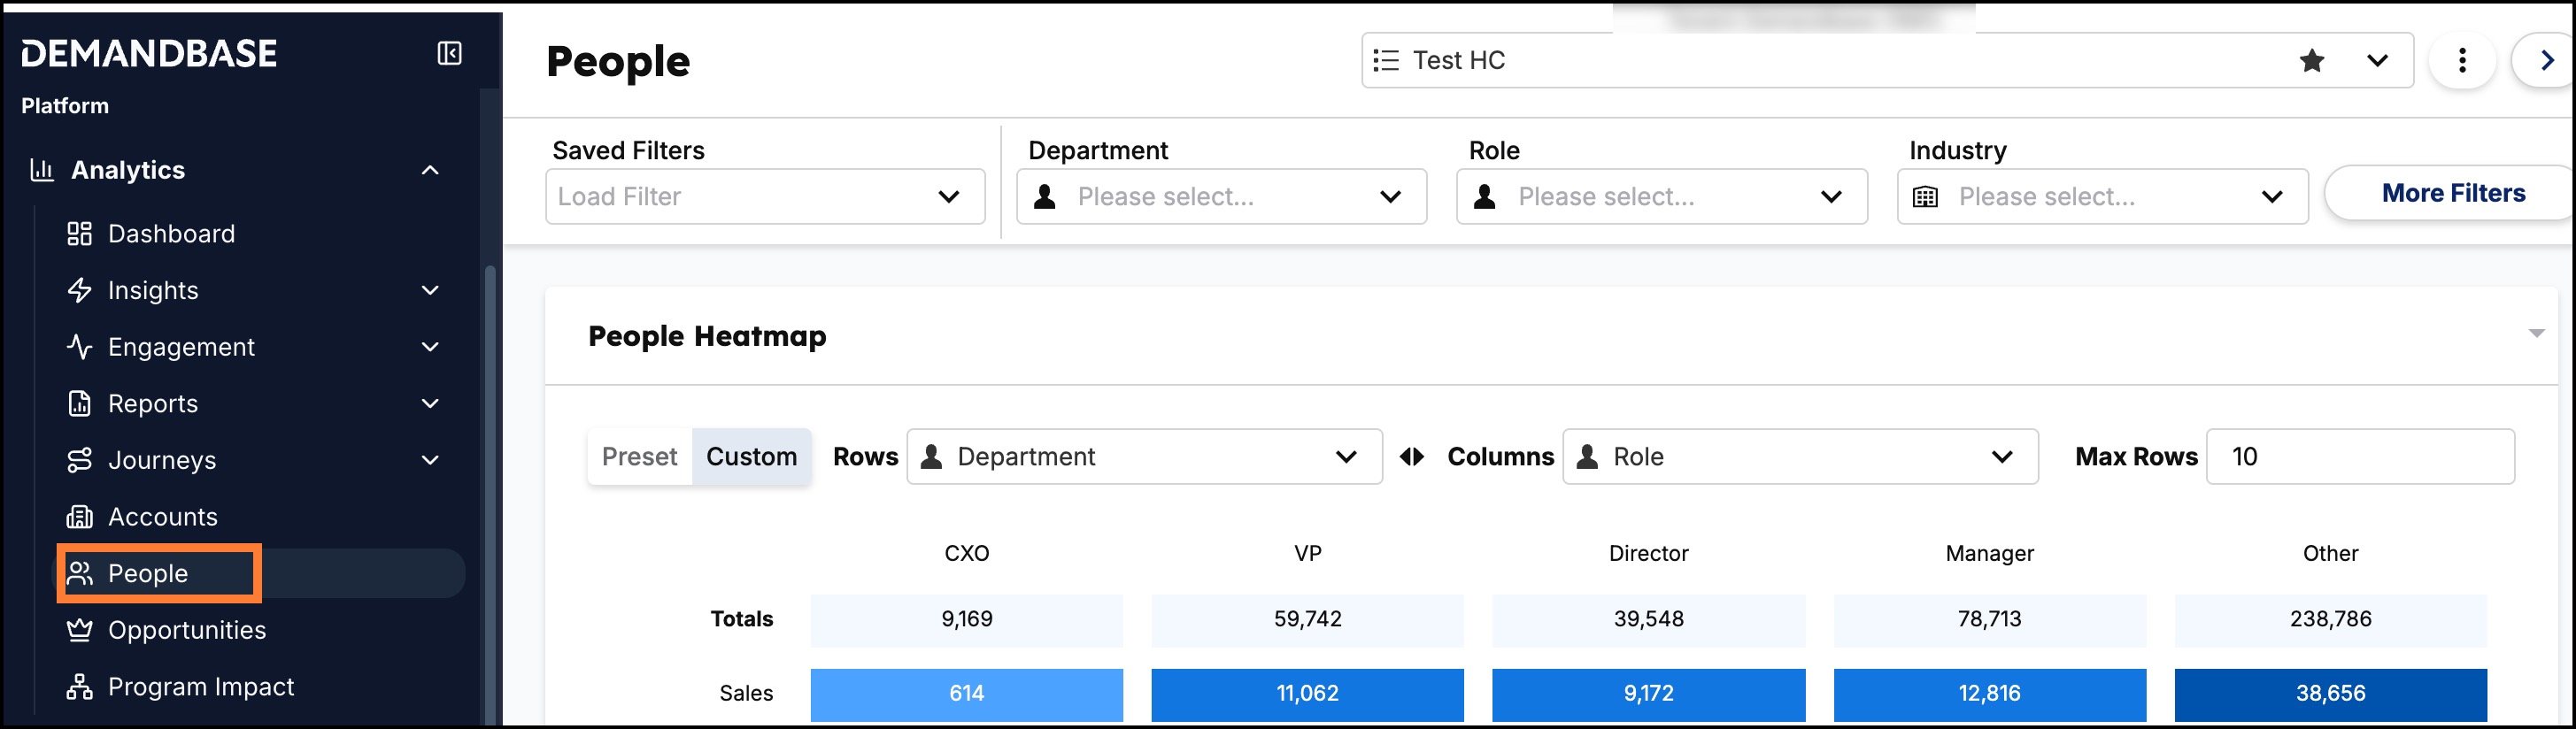Open the Role filter dropdown

pos(1661,197)
